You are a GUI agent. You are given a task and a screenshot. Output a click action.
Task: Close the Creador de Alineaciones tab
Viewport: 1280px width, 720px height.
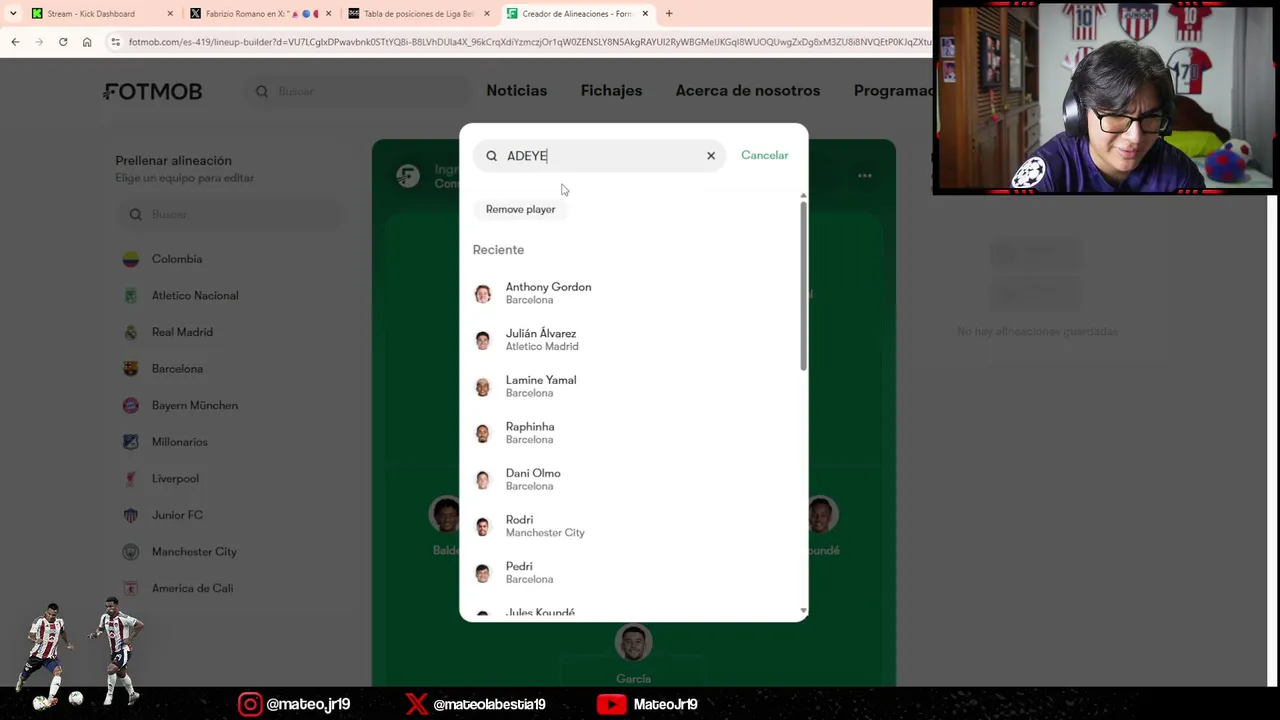645,14
